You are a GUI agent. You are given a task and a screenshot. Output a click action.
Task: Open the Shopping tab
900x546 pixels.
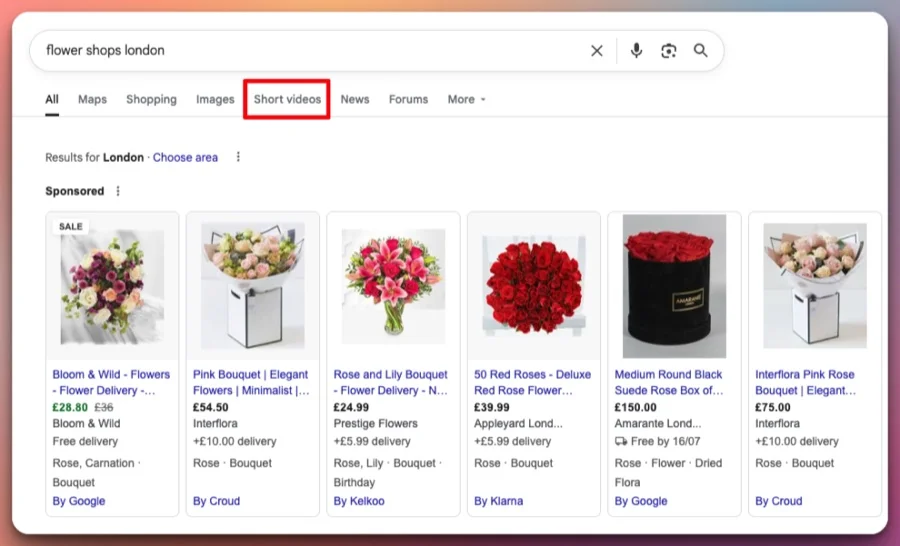click(x=152, y=99)
